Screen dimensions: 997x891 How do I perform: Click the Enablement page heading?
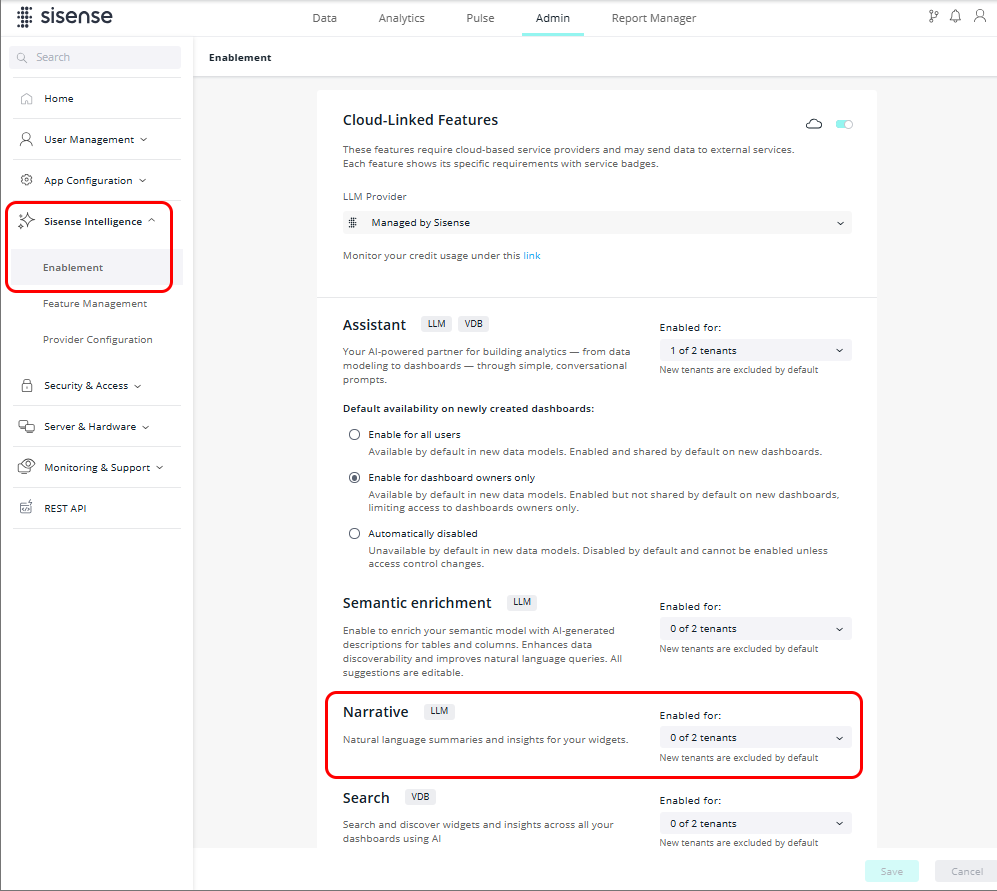point(240,57)
